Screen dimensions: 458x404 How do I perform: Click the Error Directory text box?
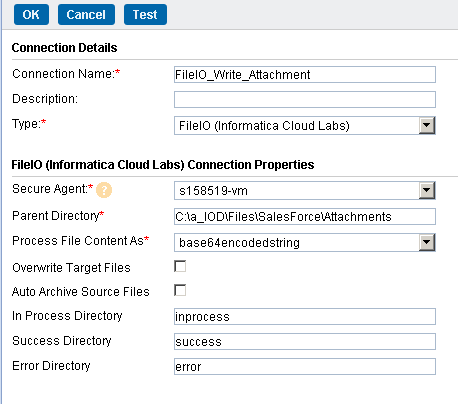pos(305,367)
